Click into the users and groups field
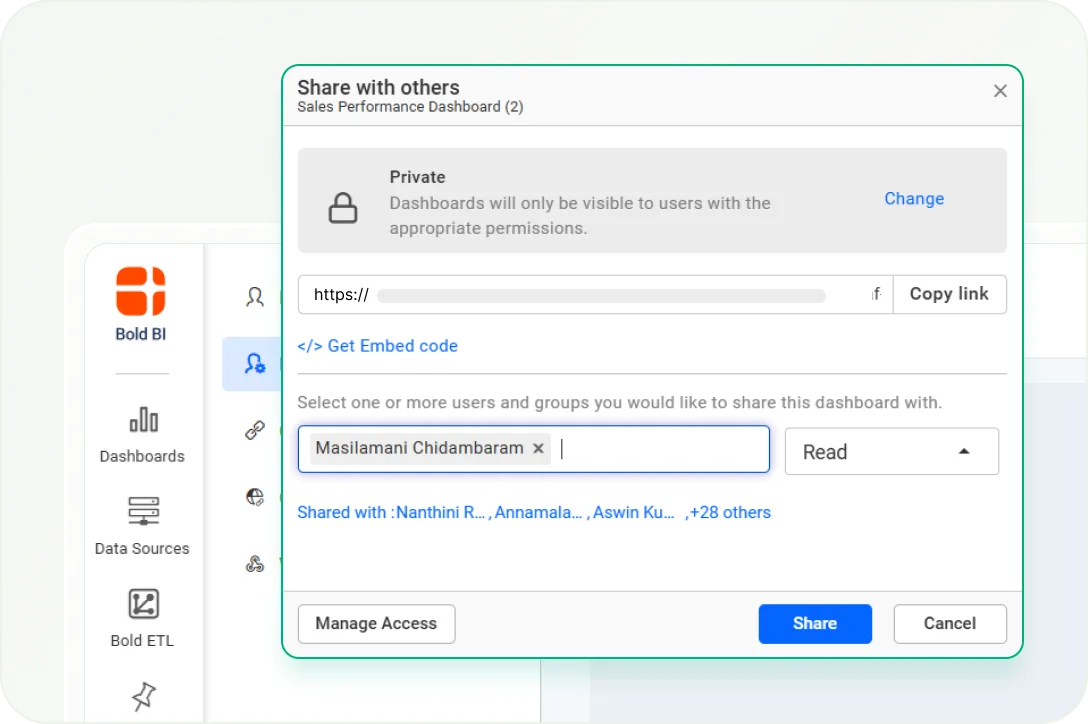The width and height of the screenshot is (1088, 724). pos(660,449)
